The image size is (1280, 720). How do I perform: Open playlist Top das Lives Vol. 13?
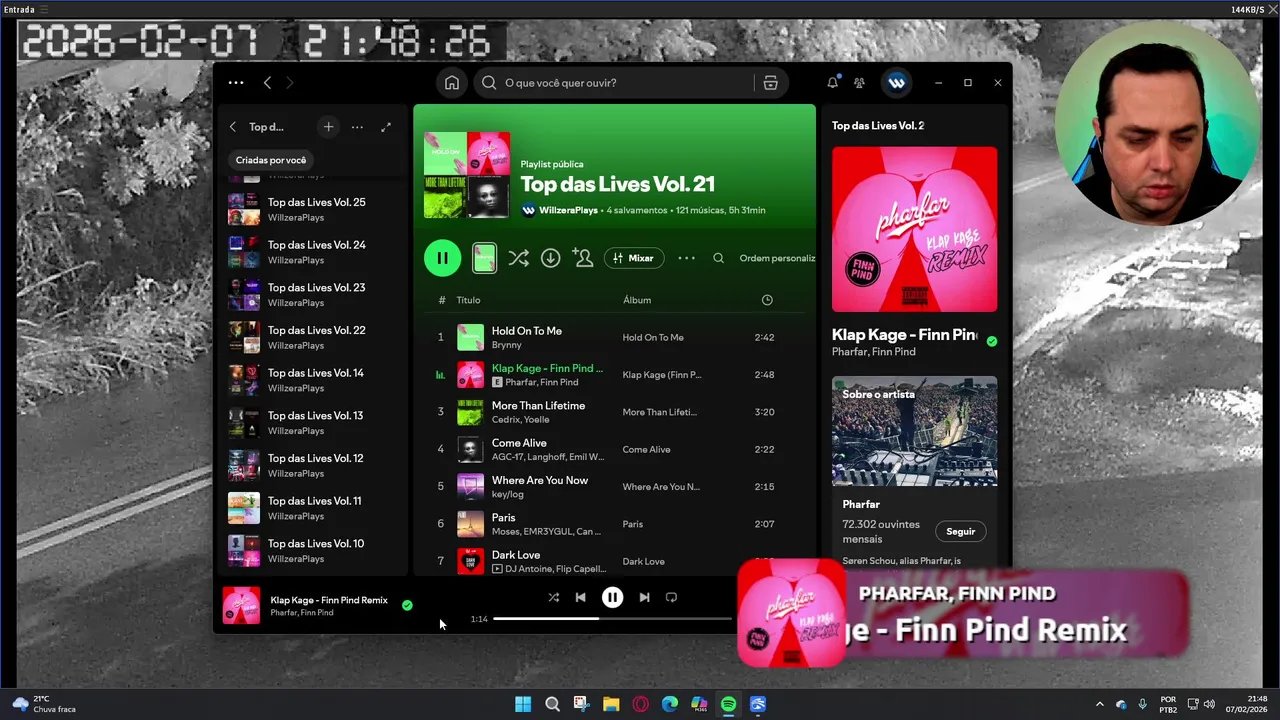[x=312, y=423]
